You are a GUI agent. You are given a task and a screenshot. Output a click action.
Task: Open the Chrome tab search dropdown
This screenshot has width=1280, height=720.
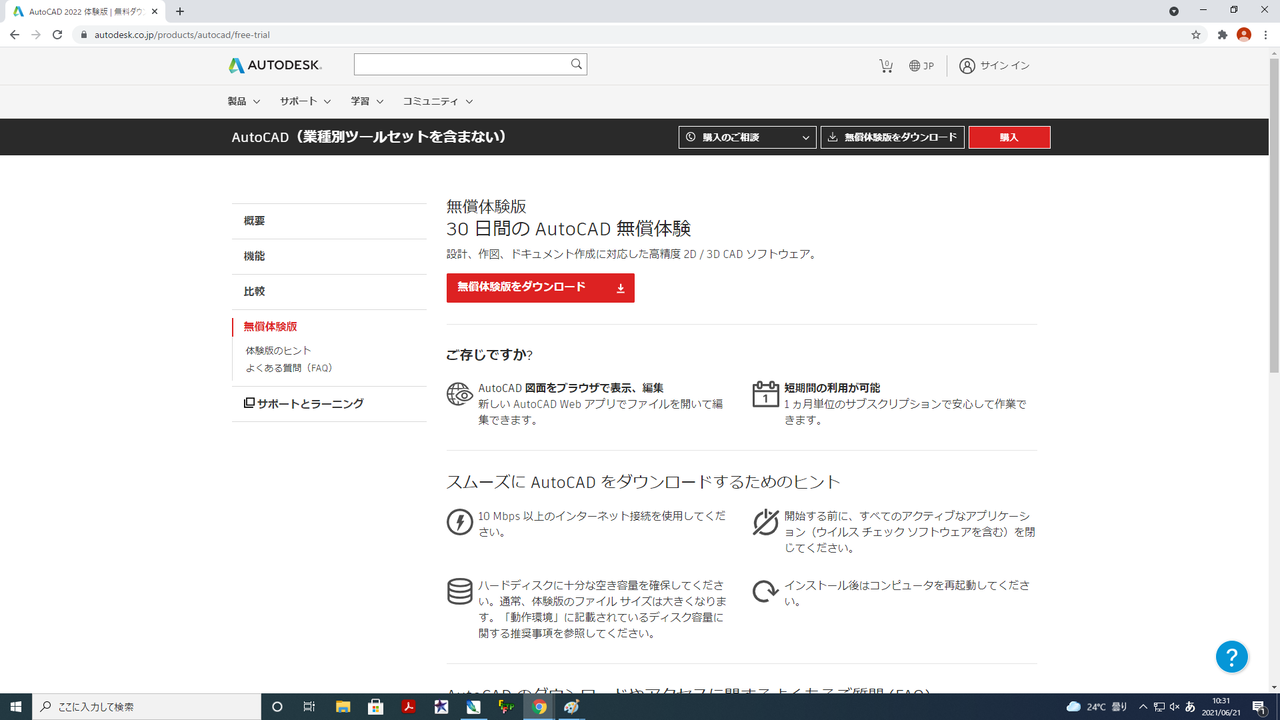[x=1174, y=11]
